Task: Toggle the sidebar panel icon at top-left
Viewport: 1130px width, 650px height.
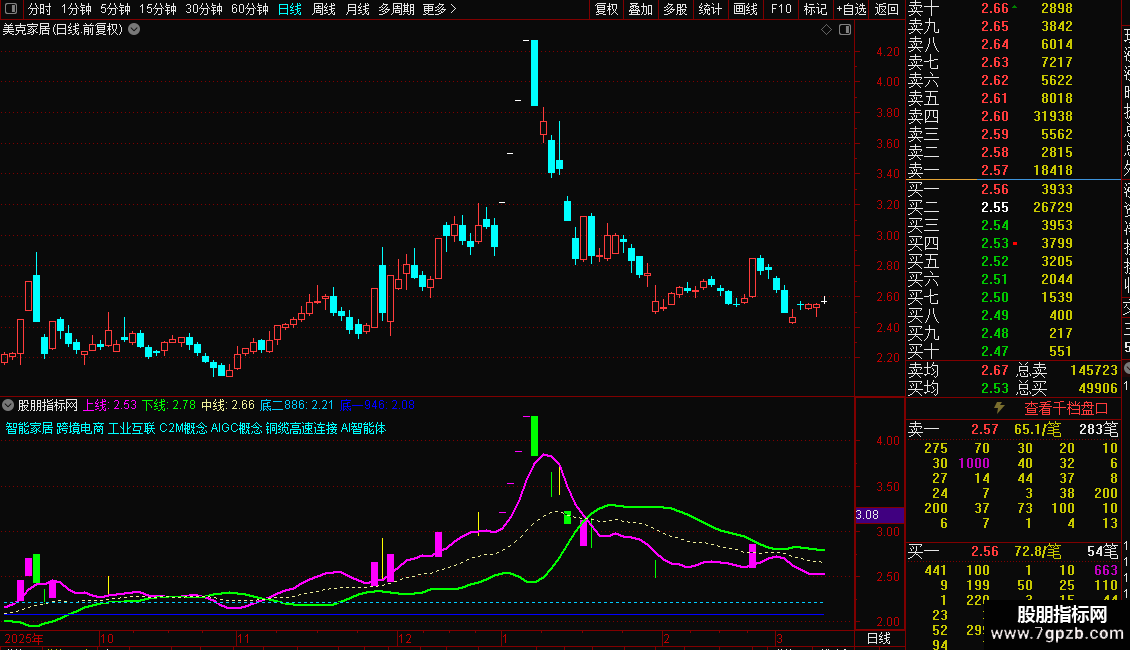Action: pyautogui.click(x=11, y=9)
